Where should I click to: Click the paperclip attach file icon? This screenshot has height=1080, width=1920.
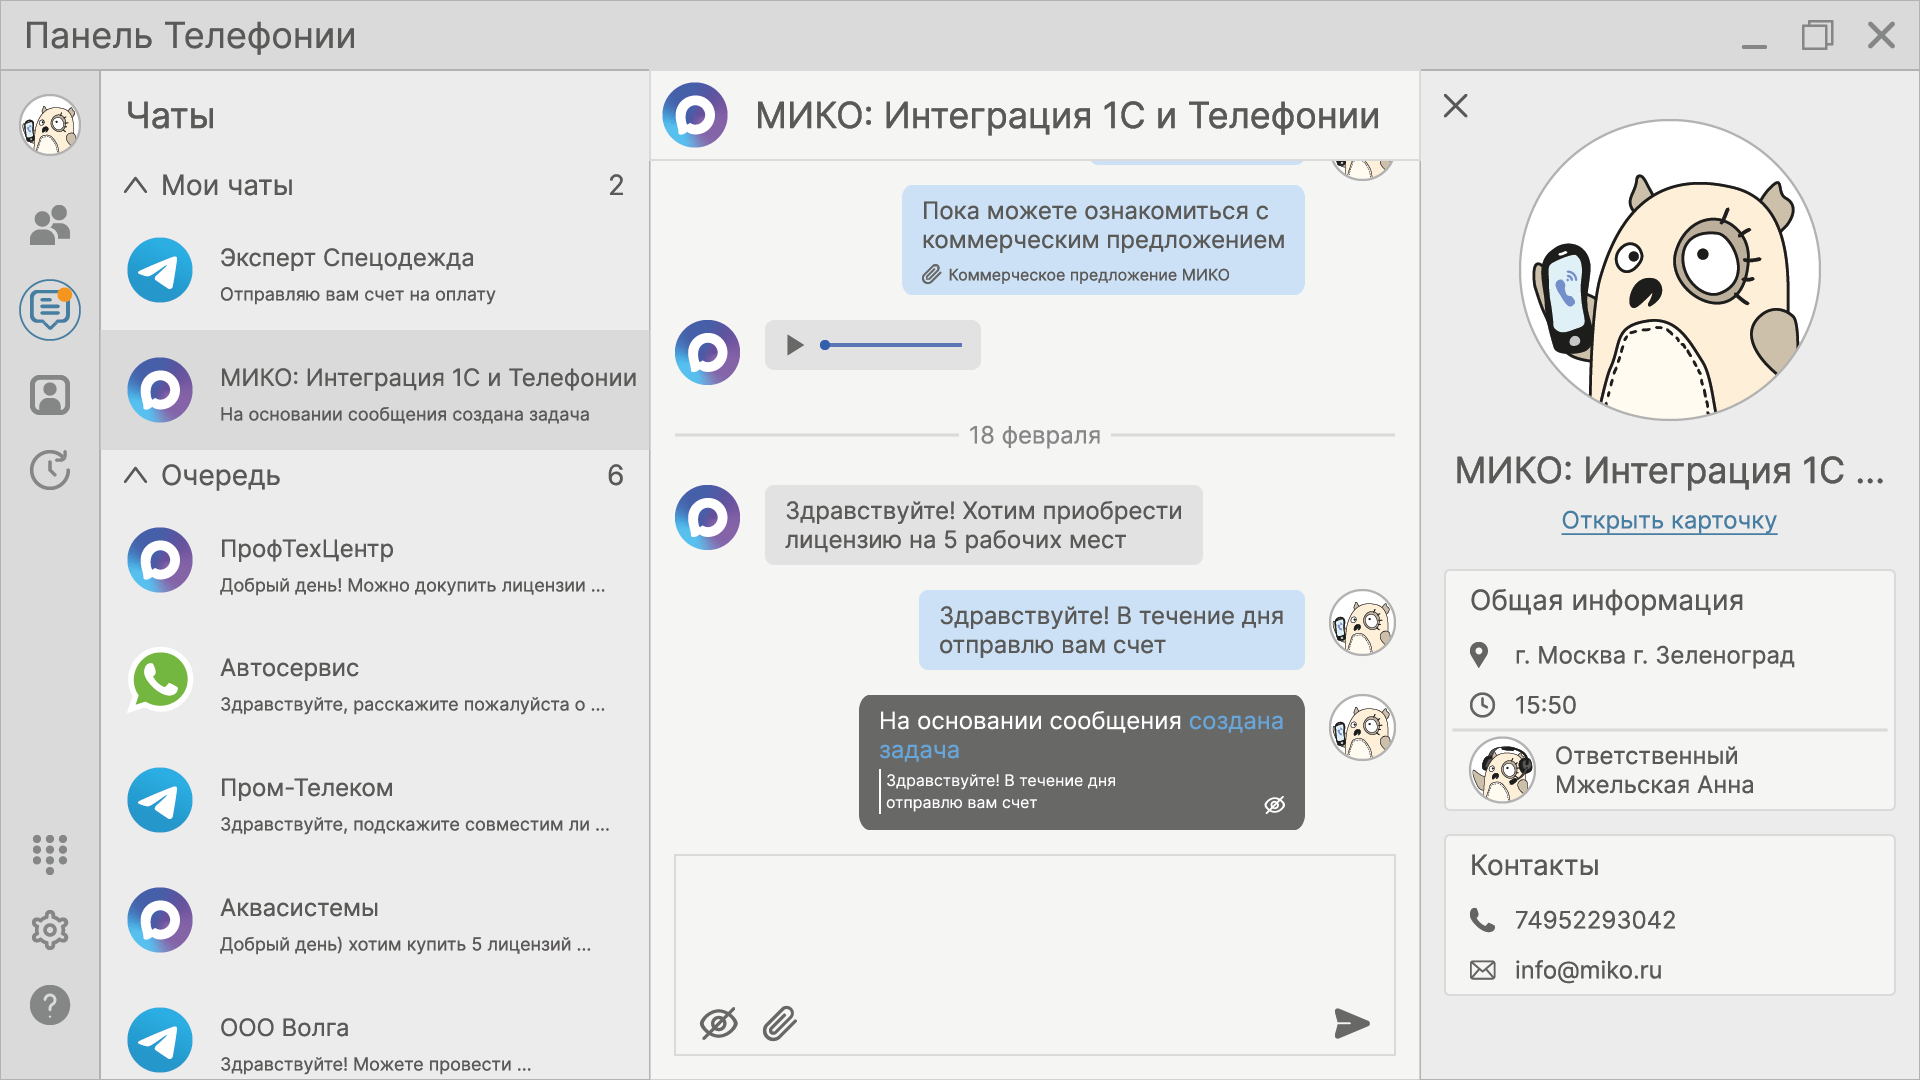click(x=780, y=1023)
